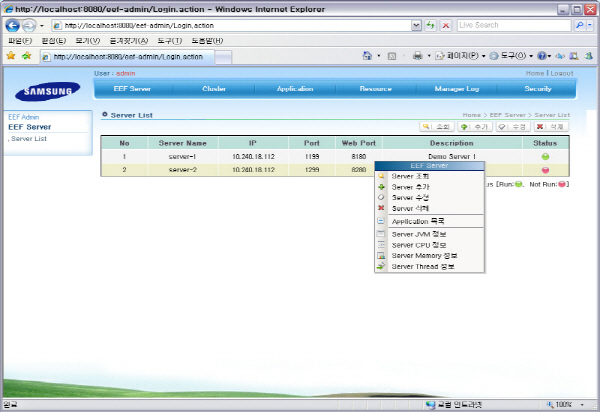
Task: Click the red Not Run status icon for server-2
Action: point(546,170)
